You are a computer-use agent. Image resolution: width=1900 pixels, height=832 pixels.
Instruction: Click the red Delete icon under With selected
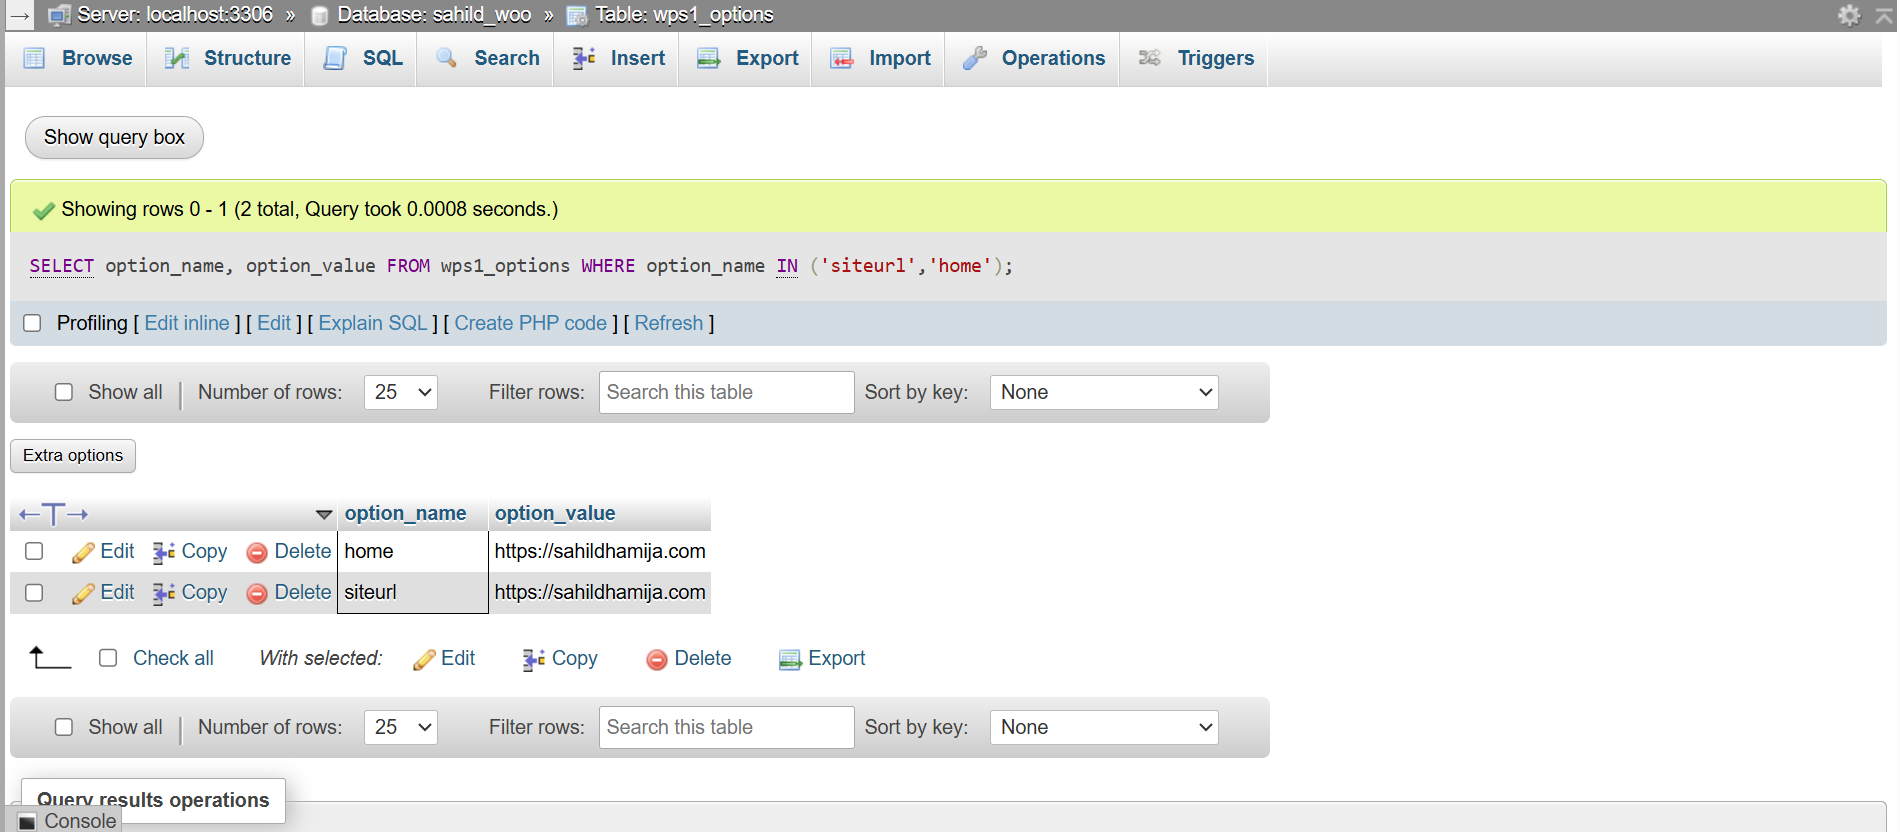[657, 659]
